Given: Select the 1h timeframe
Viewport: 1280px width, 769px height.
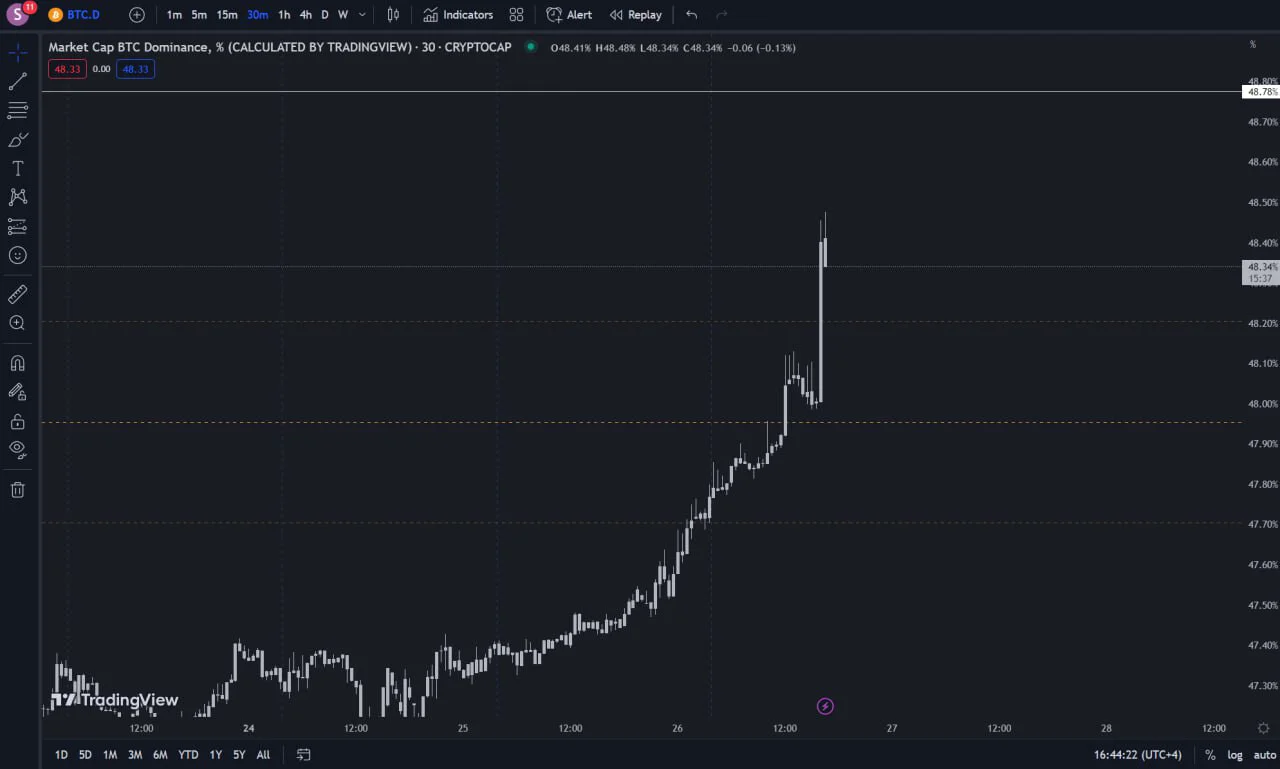Looking at the screenshot, I should coord(284,15).
